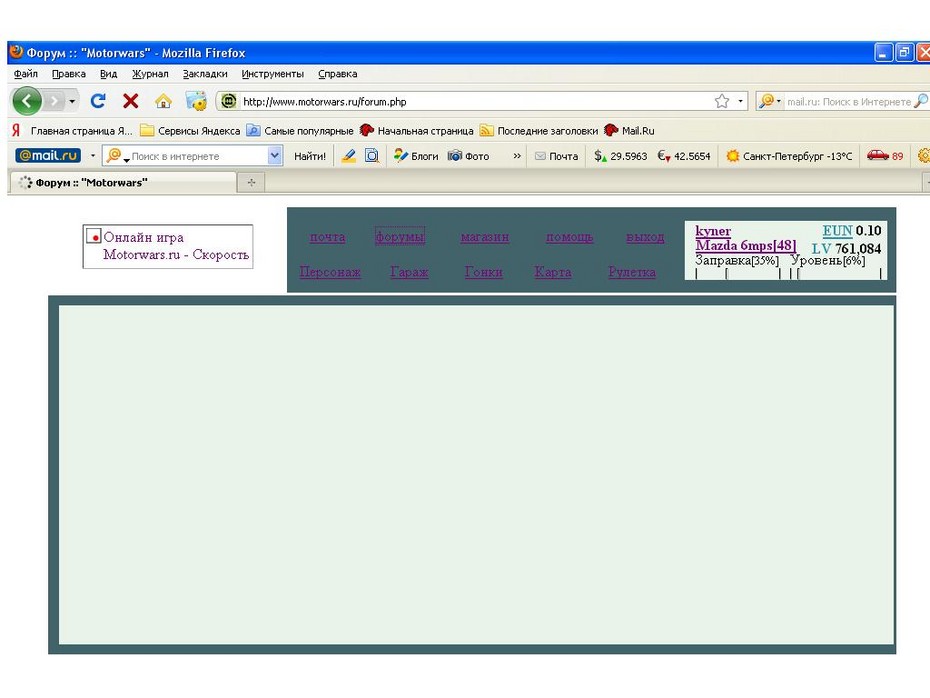Open the форумы link
This screenshot has height=698, width=930.
[400, 237]
